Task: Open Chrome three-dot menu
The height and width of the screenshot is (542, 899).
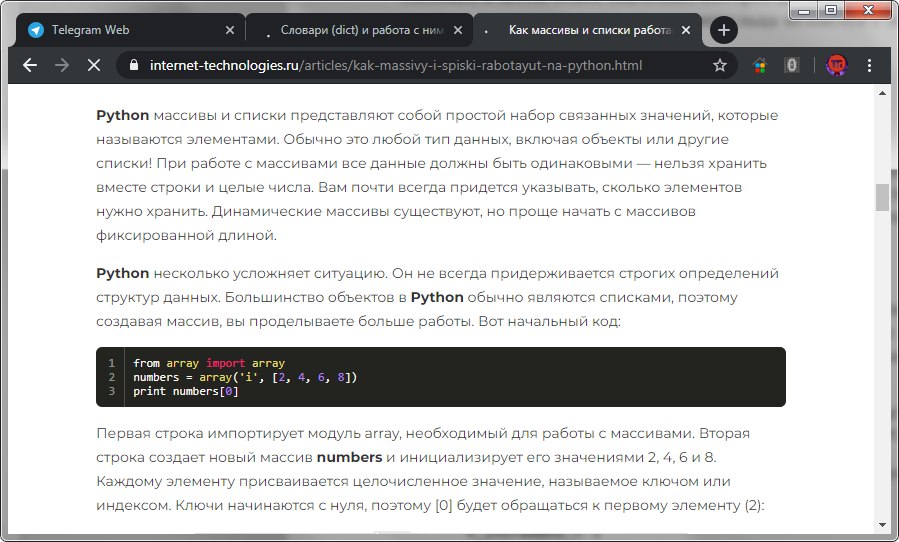Action: click(869, 65)
